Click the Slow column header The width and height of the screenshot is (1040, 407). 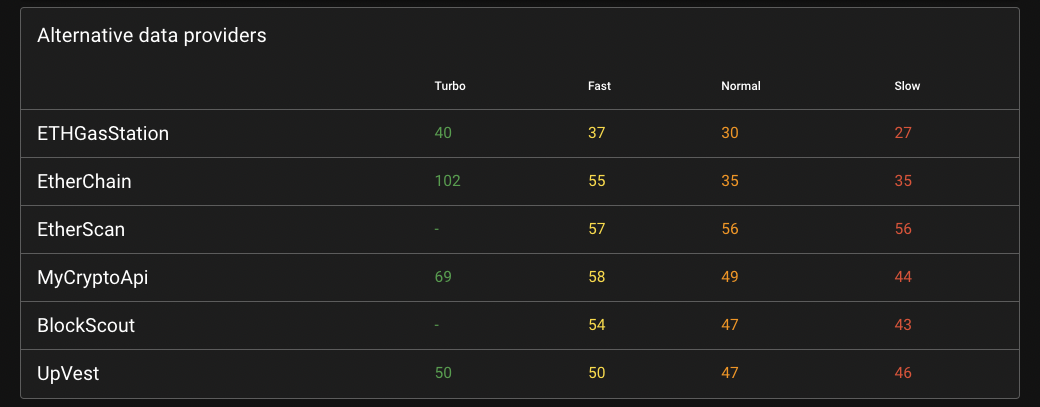tap(907, 86)
